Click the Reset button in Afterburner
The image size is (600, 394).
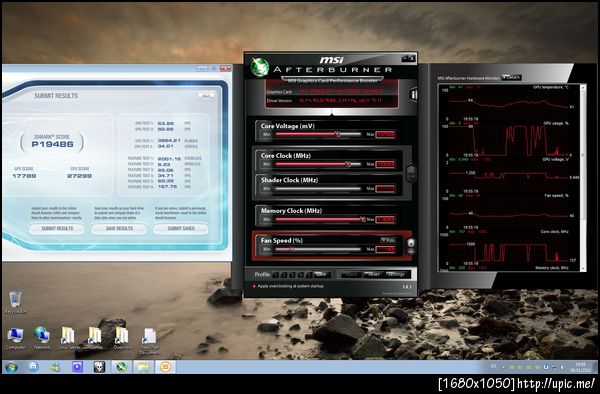(372, 275)
